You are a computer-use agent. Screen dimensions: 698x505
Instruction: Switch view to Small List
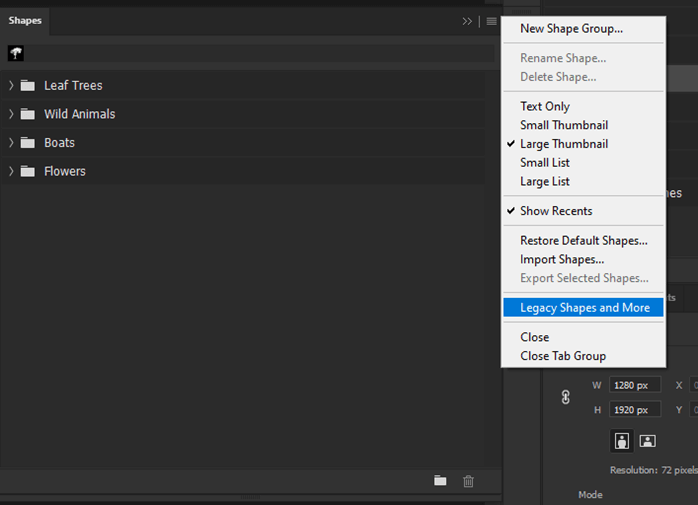click(545, 163)
